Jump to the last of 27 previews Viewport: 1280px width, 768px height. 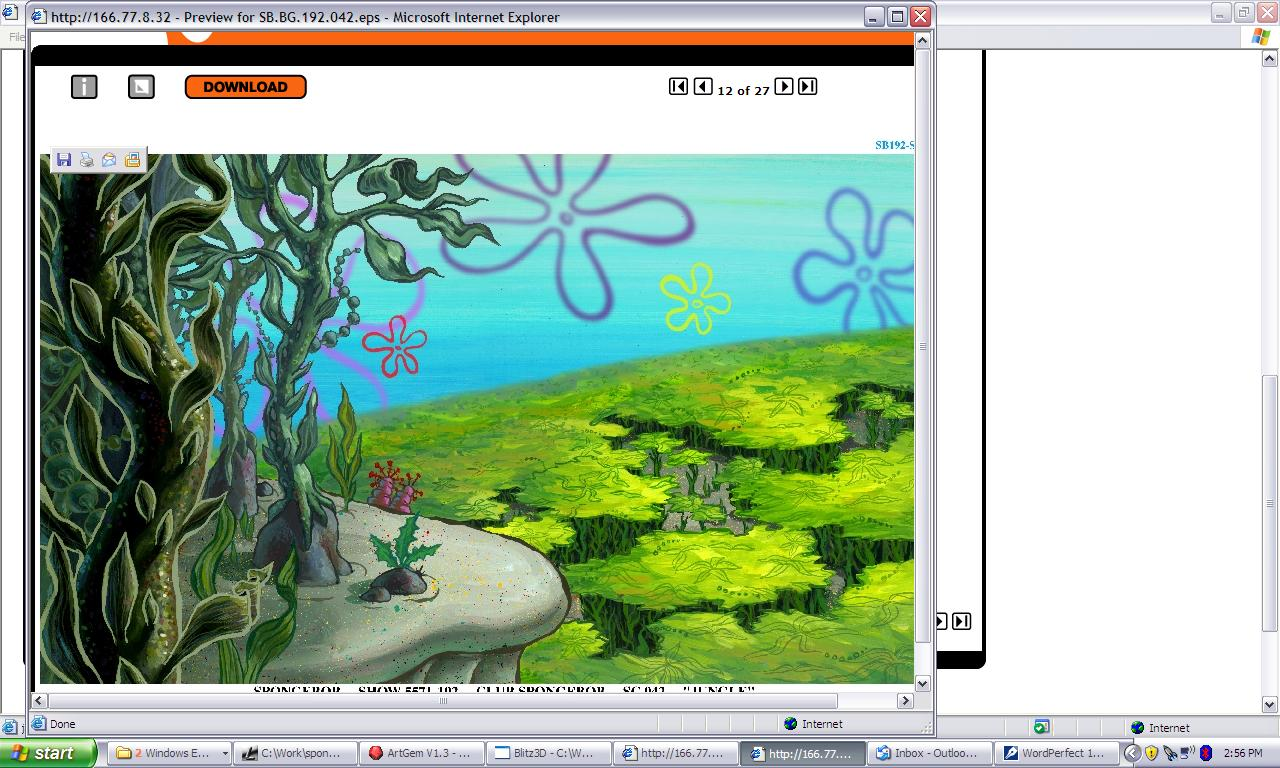(808, 87)
